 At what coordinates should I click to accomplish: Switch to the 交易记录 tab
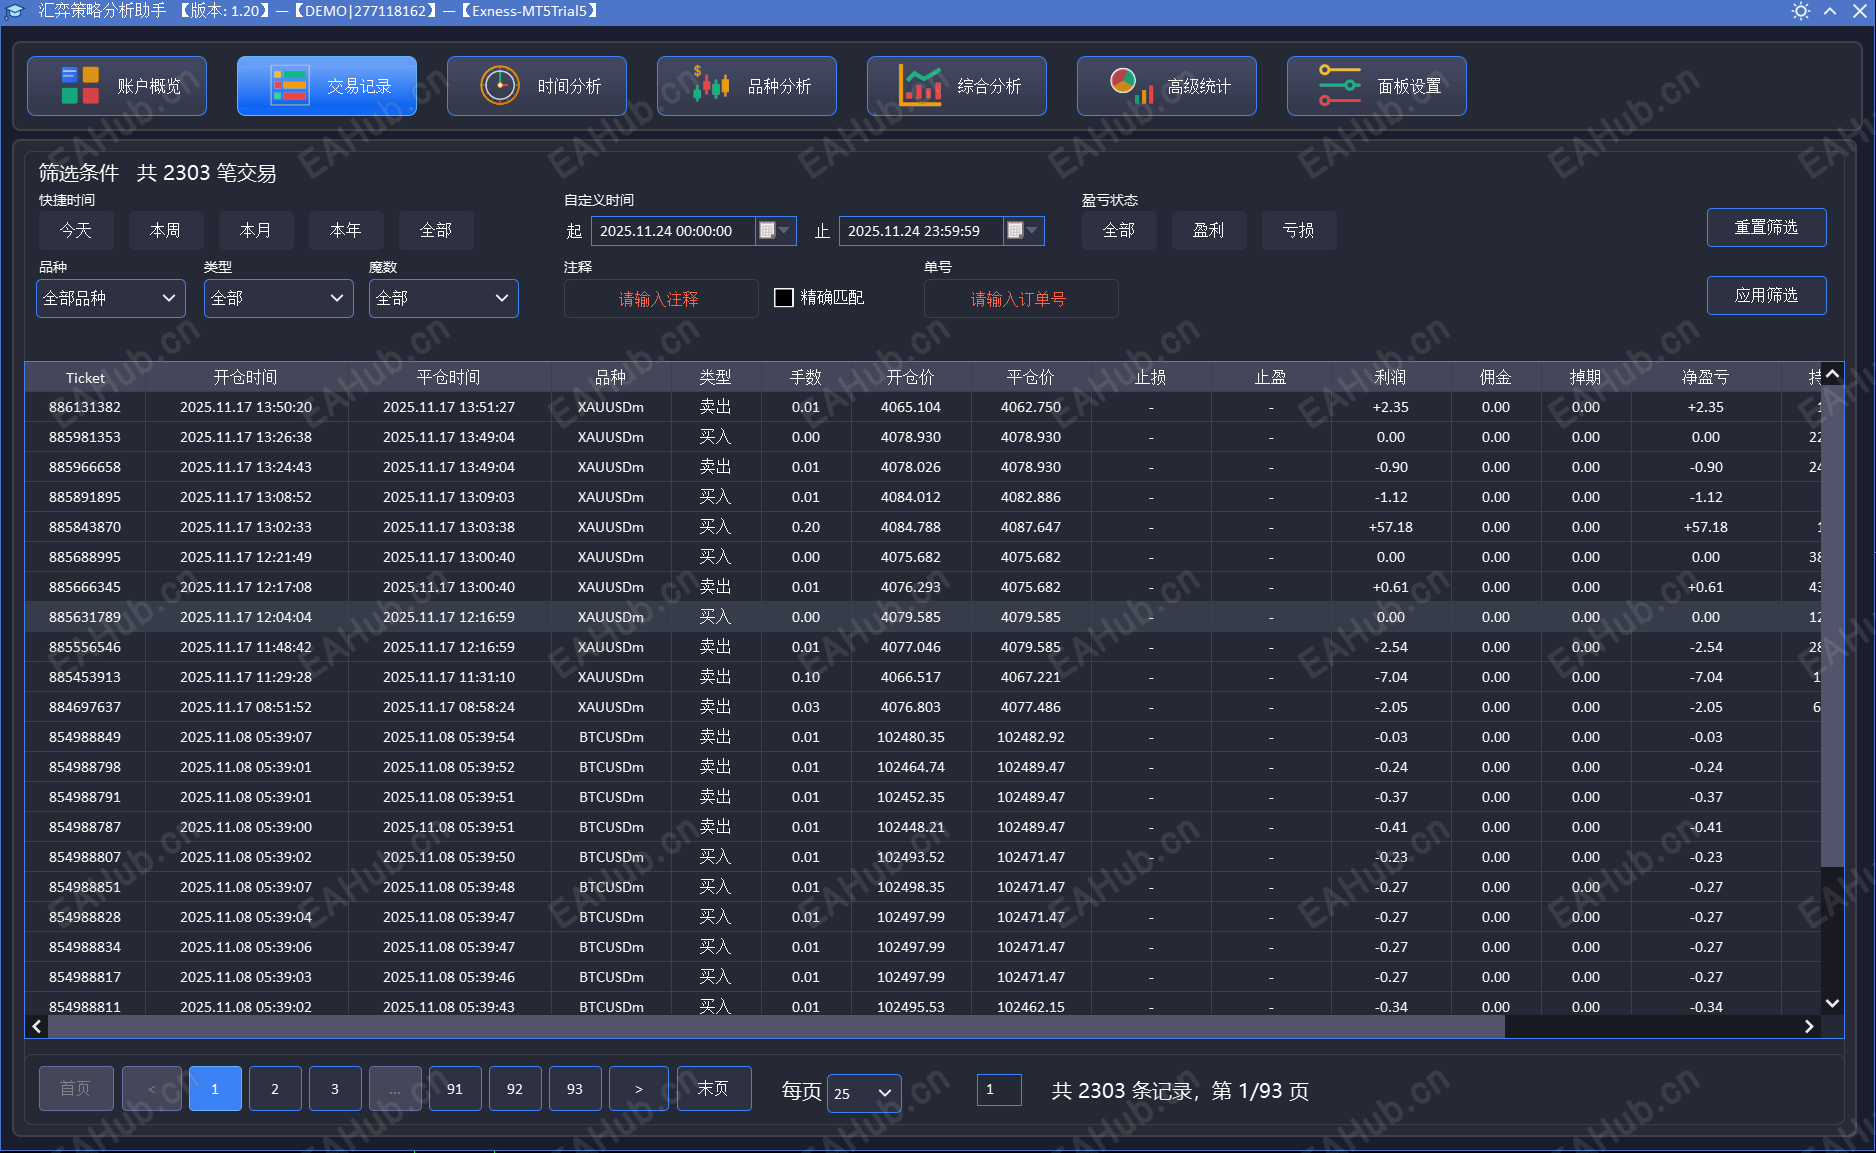pos(327,86)
